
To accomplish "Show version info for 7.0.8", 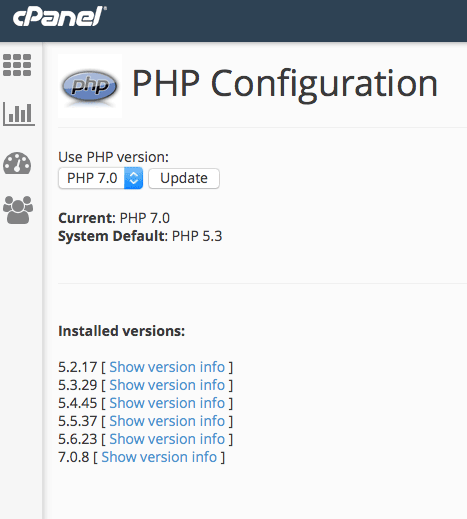I will (159, 457).
